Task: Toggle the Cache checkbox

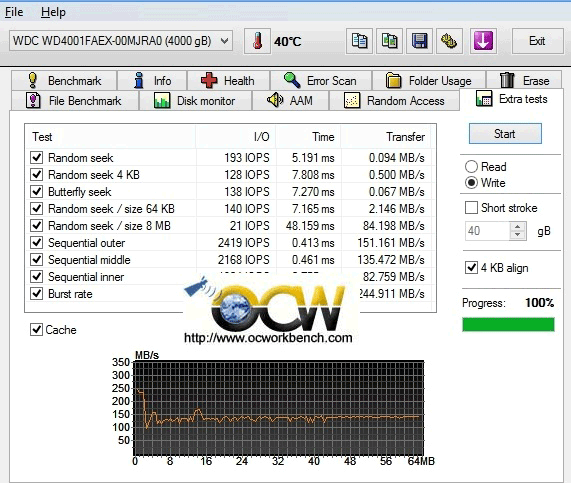Action: click(53, 330)
